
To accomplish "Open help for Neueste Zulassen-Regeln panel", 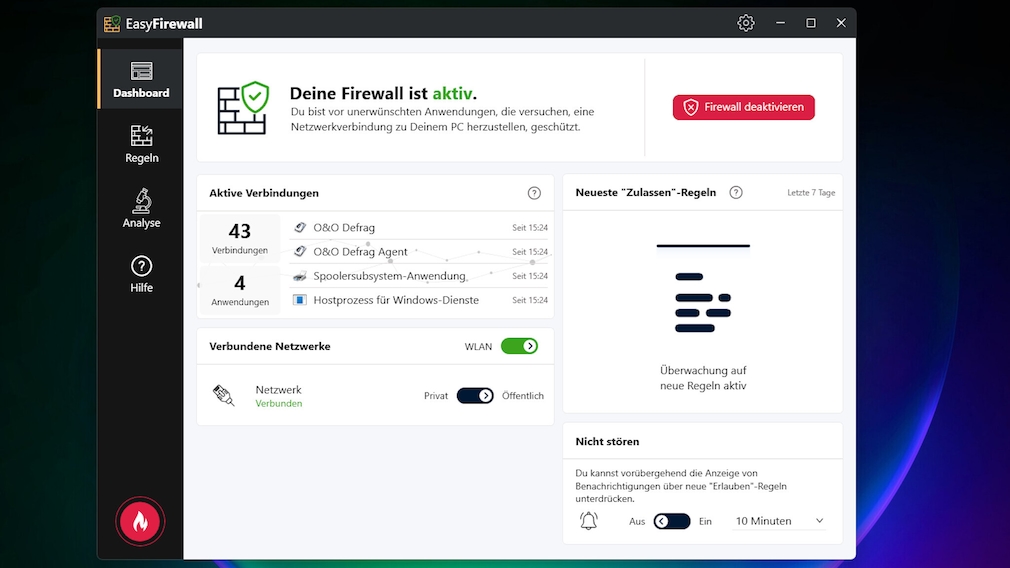I will (x=736, y=193).
